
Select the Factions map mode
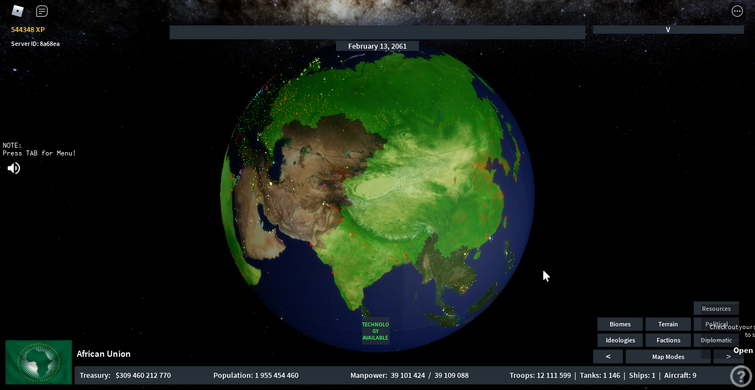(668, 340)
